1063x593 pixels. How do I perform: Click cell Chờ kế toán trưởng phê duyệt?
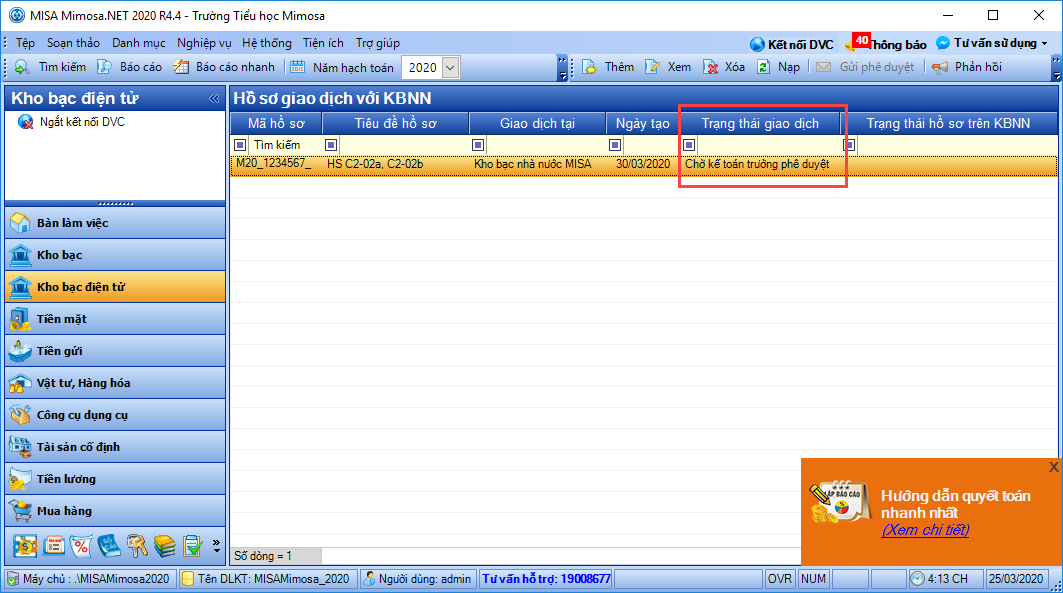pos(757,165)
